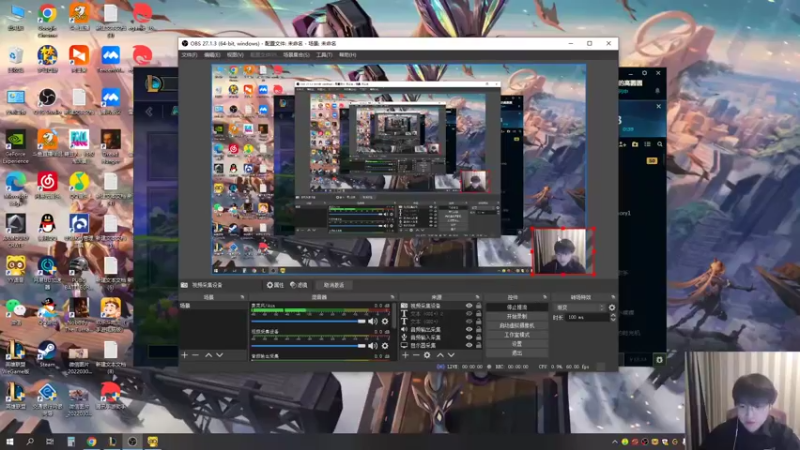
Task: Float the 场景 scenes dock panel
Action: [242, 297]
